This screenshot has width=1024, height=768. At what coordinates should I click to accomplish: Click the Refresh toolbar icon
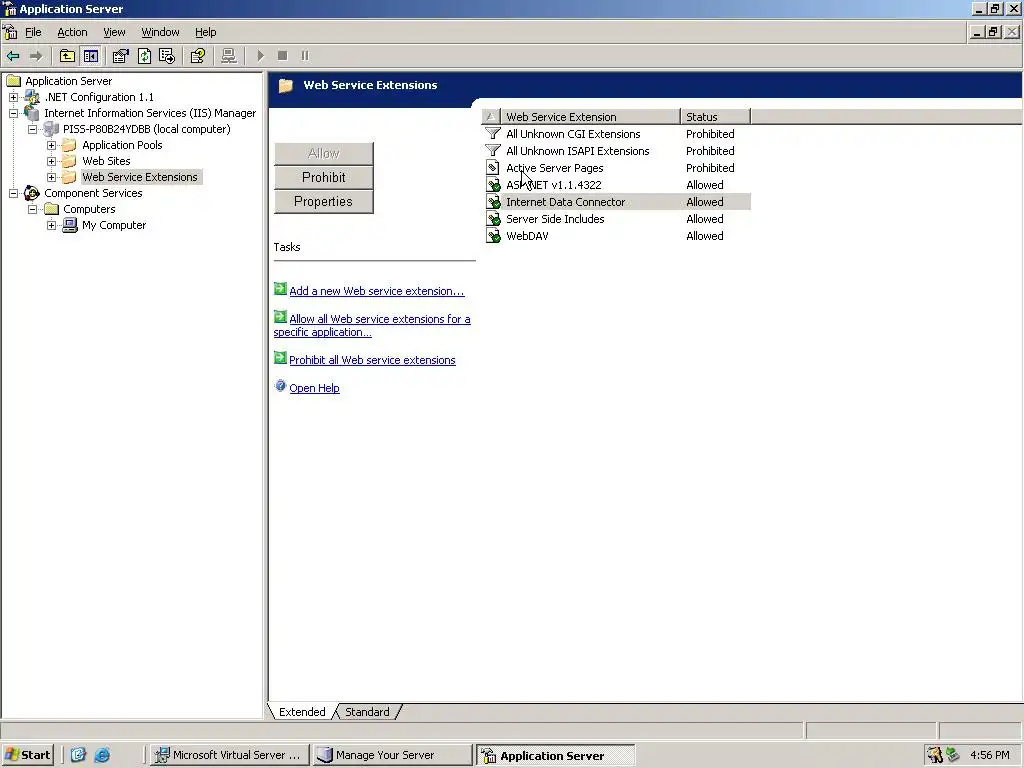tap(144, 56)
